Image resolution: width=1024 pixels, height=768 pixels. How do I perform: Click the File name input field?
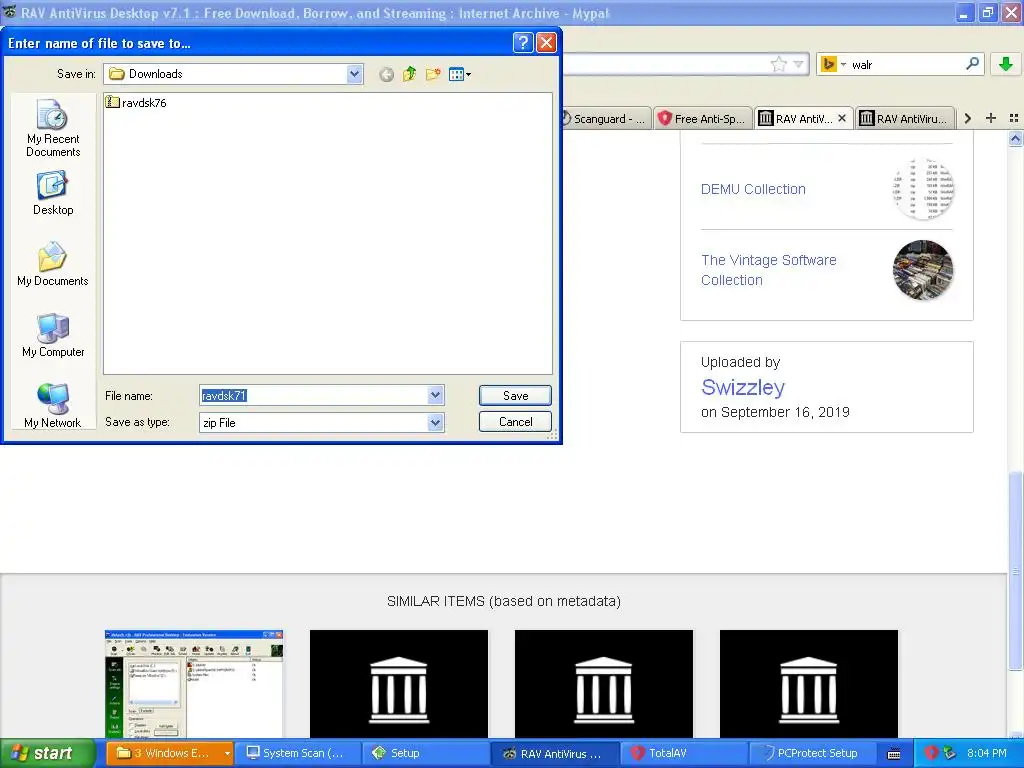(x=313, y=395)
